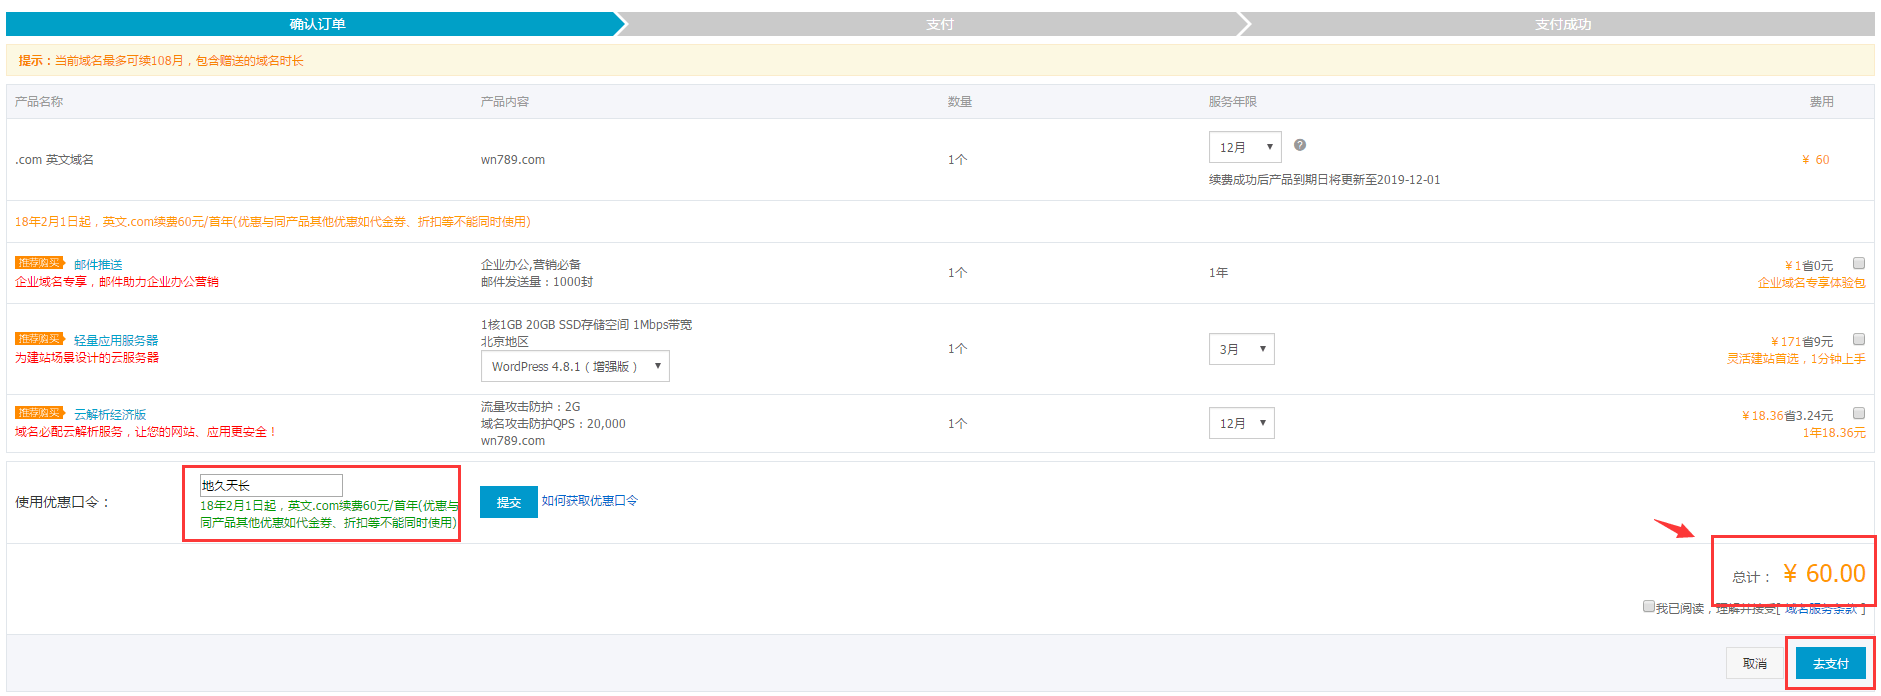Open the 12月 duration dropdown for wn789.com domain
The height and width of the screenshot is (696, 1881).
click(1244, 147)
